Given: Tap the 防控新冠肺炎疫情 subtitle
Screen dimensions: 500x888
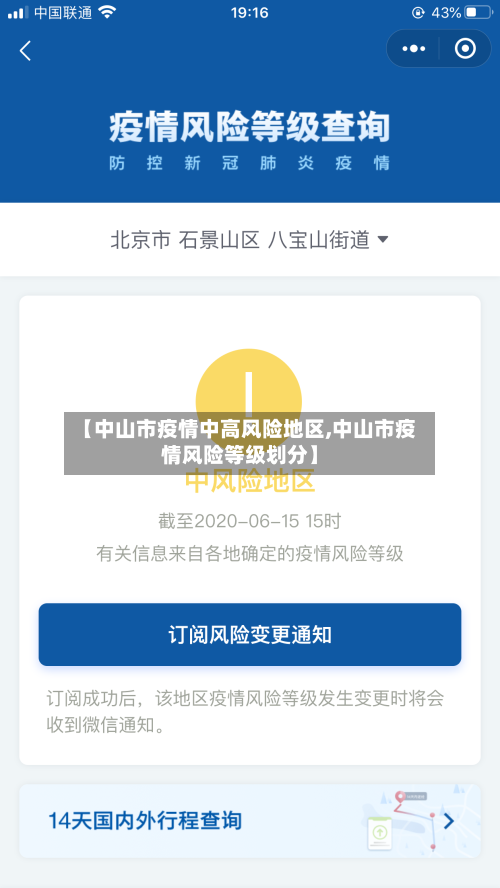Looking at the screenshot, I should pyautogui.click(x=250, y=164).
